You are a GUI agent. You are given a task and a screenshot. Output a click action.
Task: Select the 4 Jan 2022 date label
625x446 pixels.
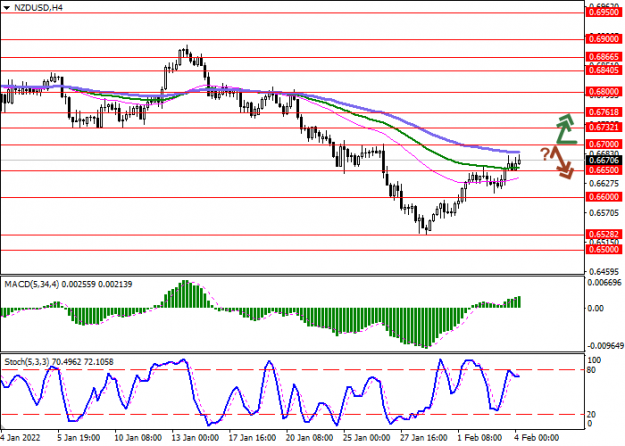[x=21, y=438]
